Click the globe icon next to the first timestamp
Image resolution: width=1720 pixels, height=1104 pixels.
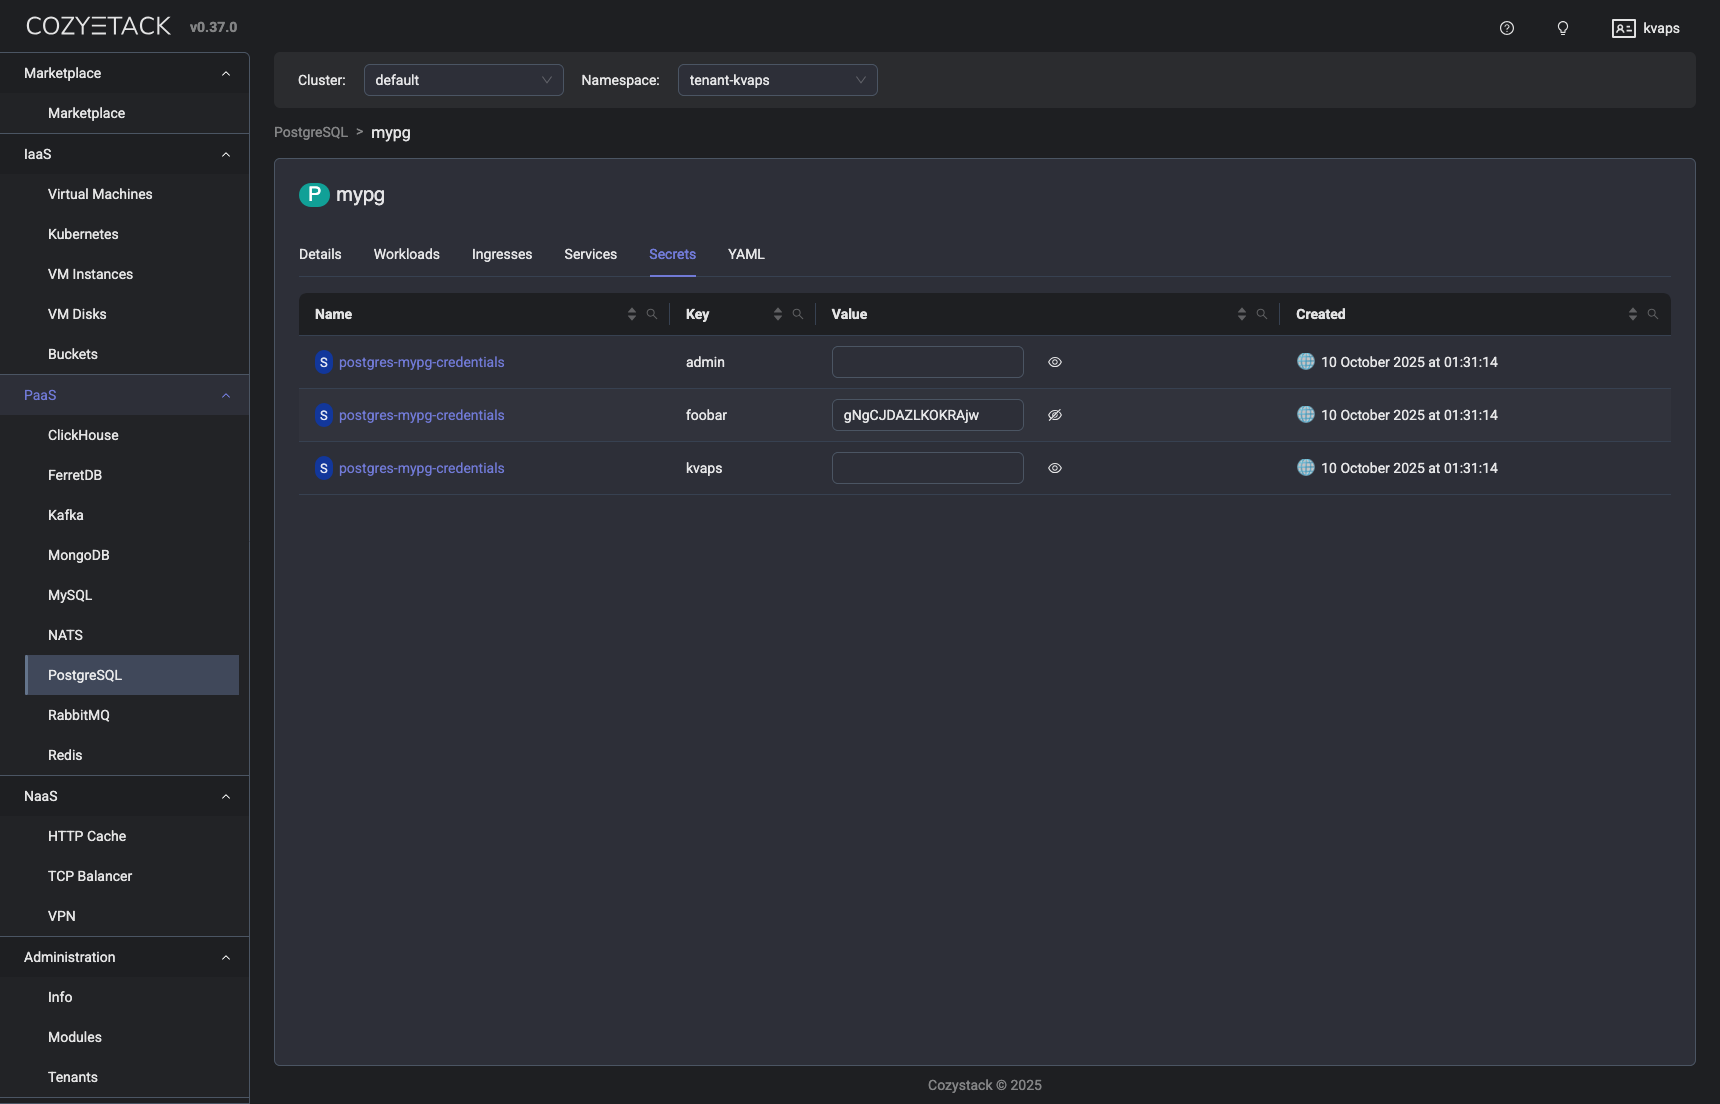click(x=1306, y=362)
